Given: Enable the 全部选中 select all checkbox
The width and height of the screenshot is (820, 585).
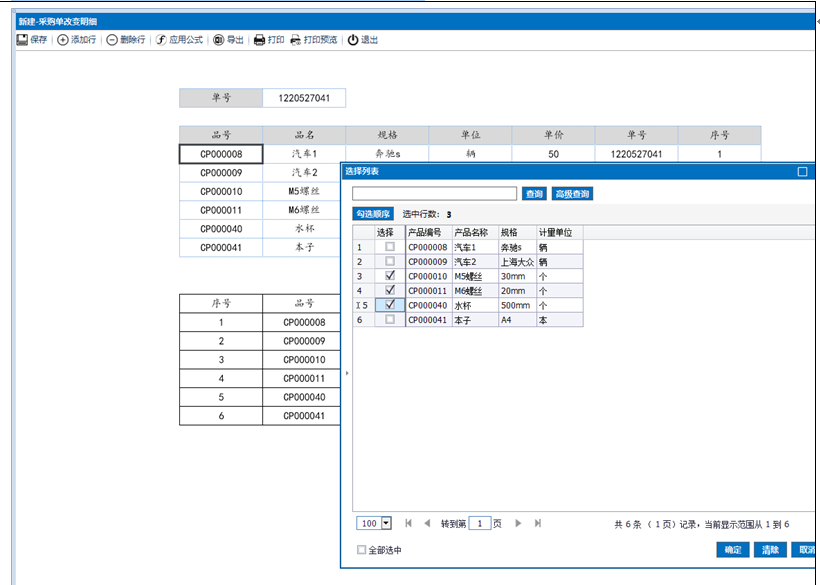Looking at the screenshot, I should (x=362, y=550).
